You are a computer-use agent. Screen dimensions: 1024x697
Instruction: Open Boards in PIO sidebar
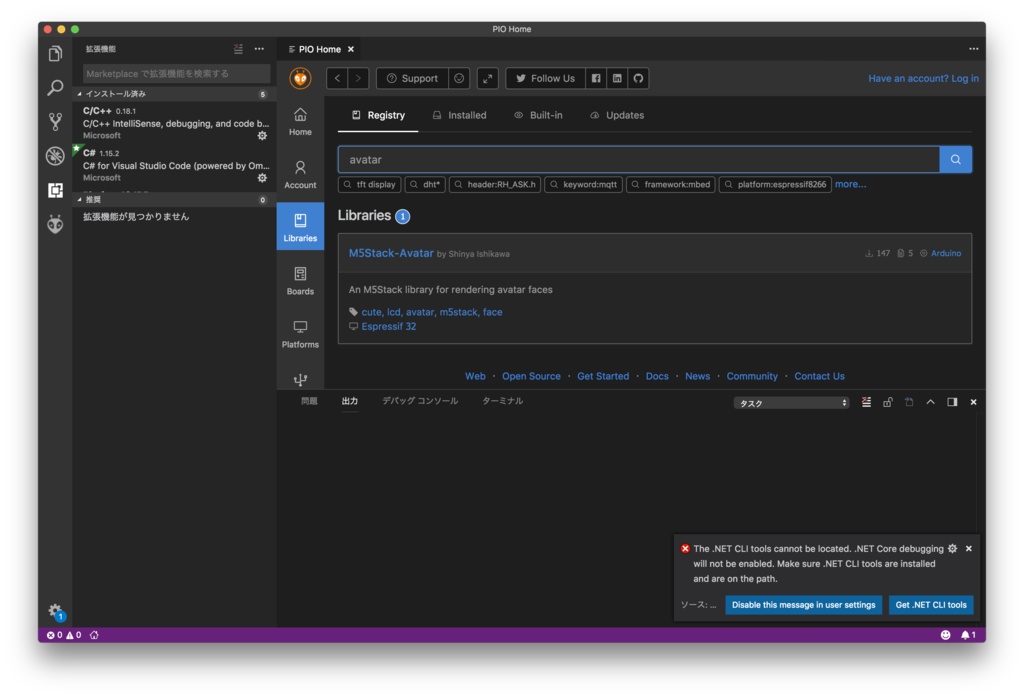point(300,281)
